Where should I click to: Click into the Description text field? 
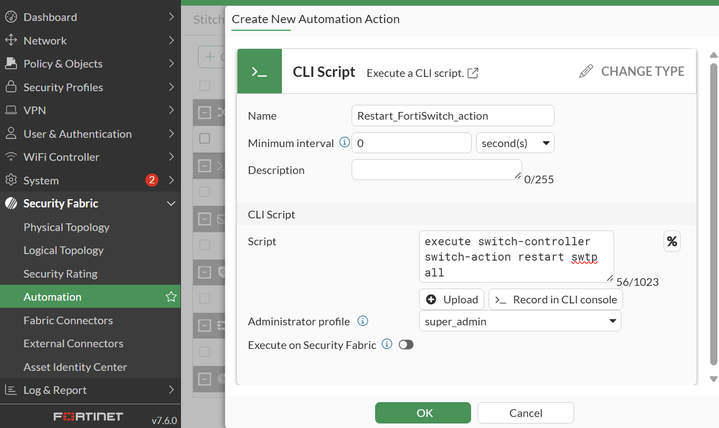click(436, 170)
